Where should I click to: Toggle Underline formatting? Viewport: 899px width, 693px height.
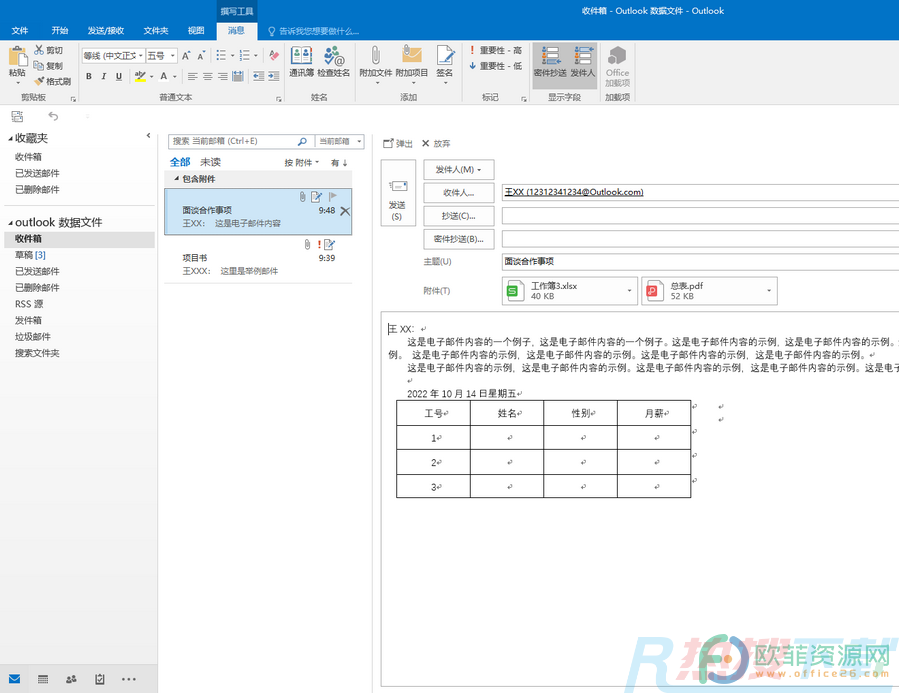coord(119,76)
